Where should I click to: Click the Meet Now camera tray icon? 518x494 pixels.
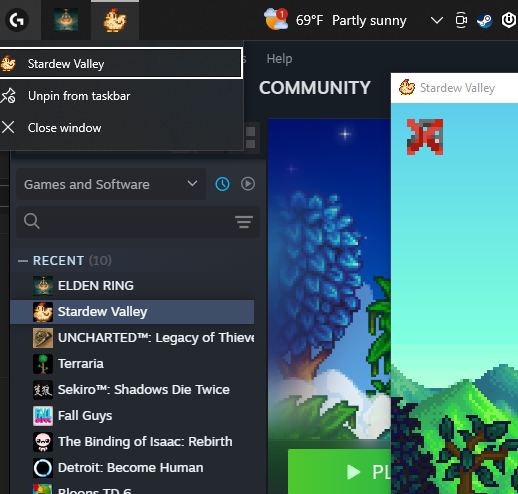coord(461,20)
